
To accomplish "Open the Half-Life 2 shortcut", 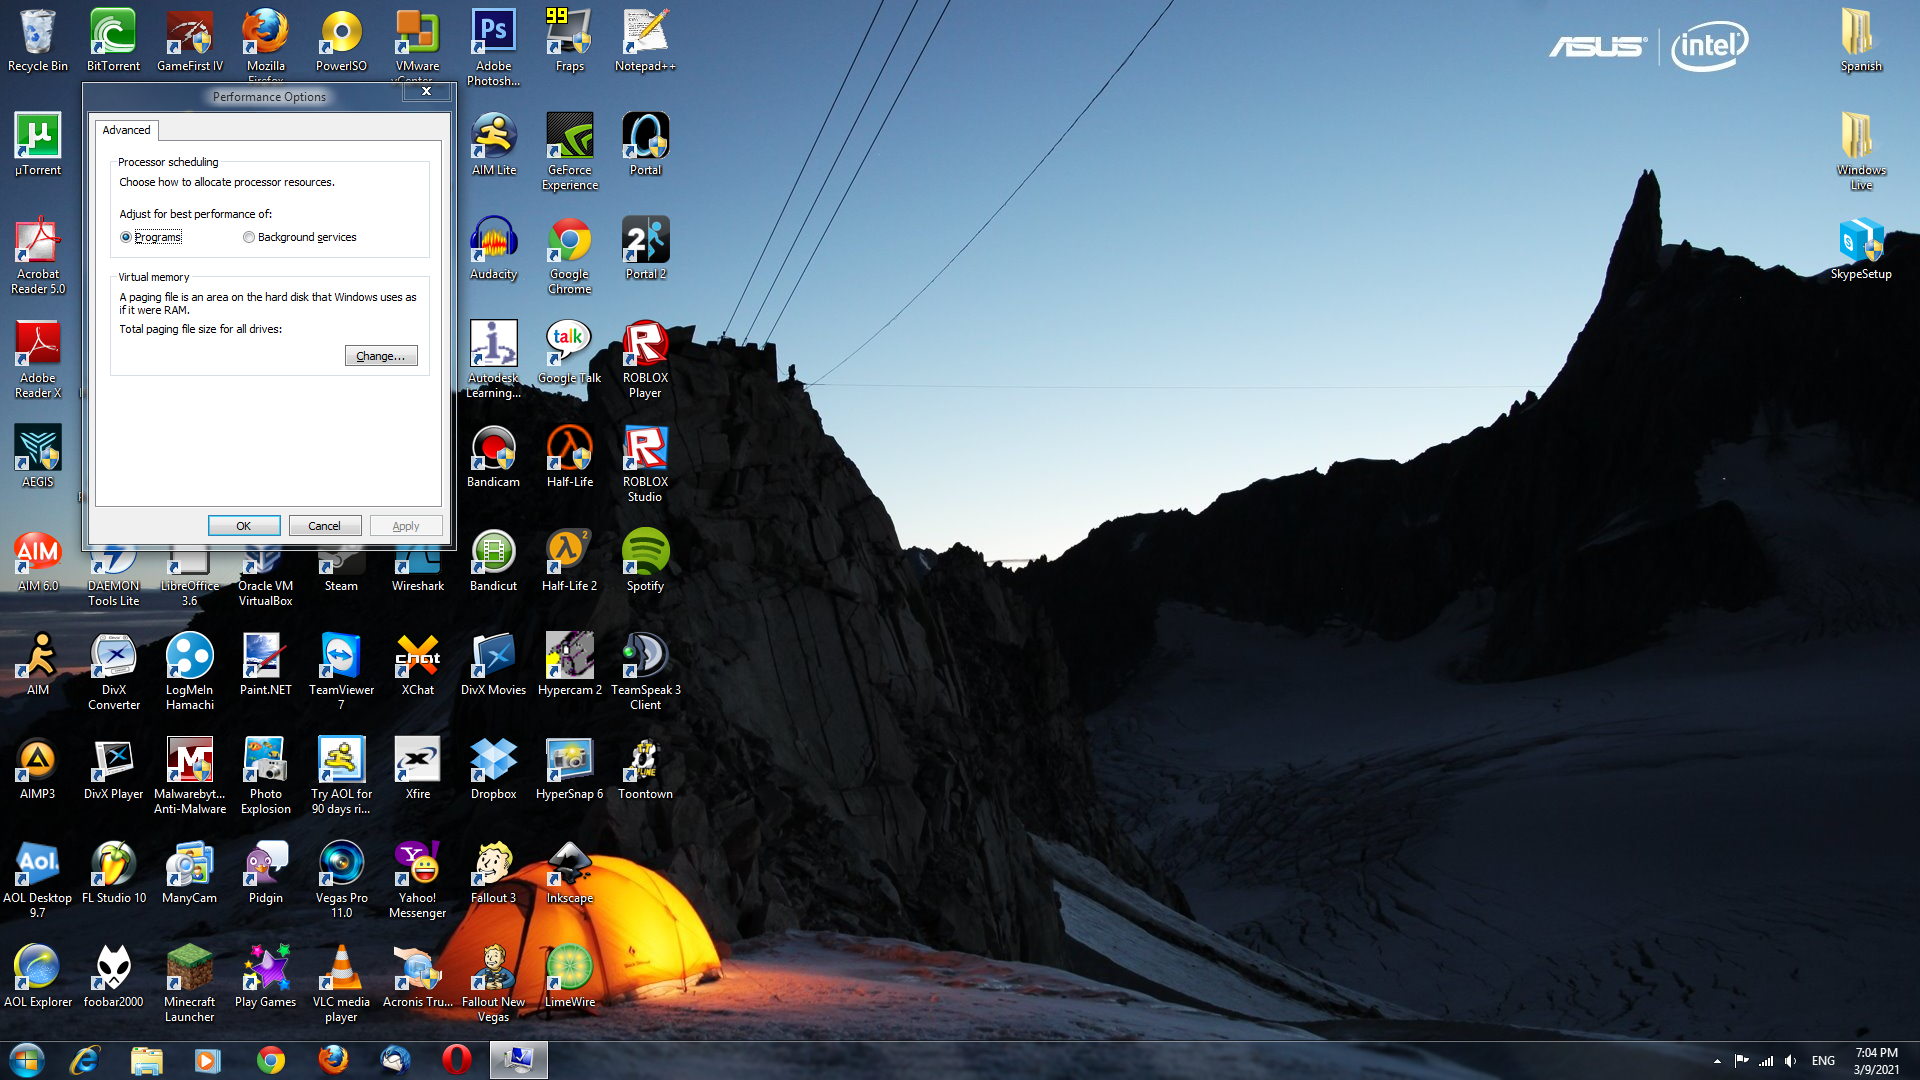I will click(x=569, y=552).
